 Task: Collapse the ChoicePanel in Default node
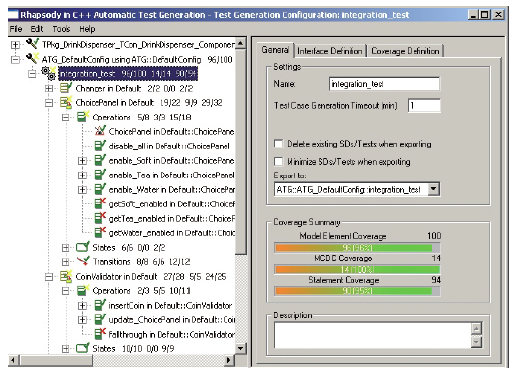click(x=49, y=103)
